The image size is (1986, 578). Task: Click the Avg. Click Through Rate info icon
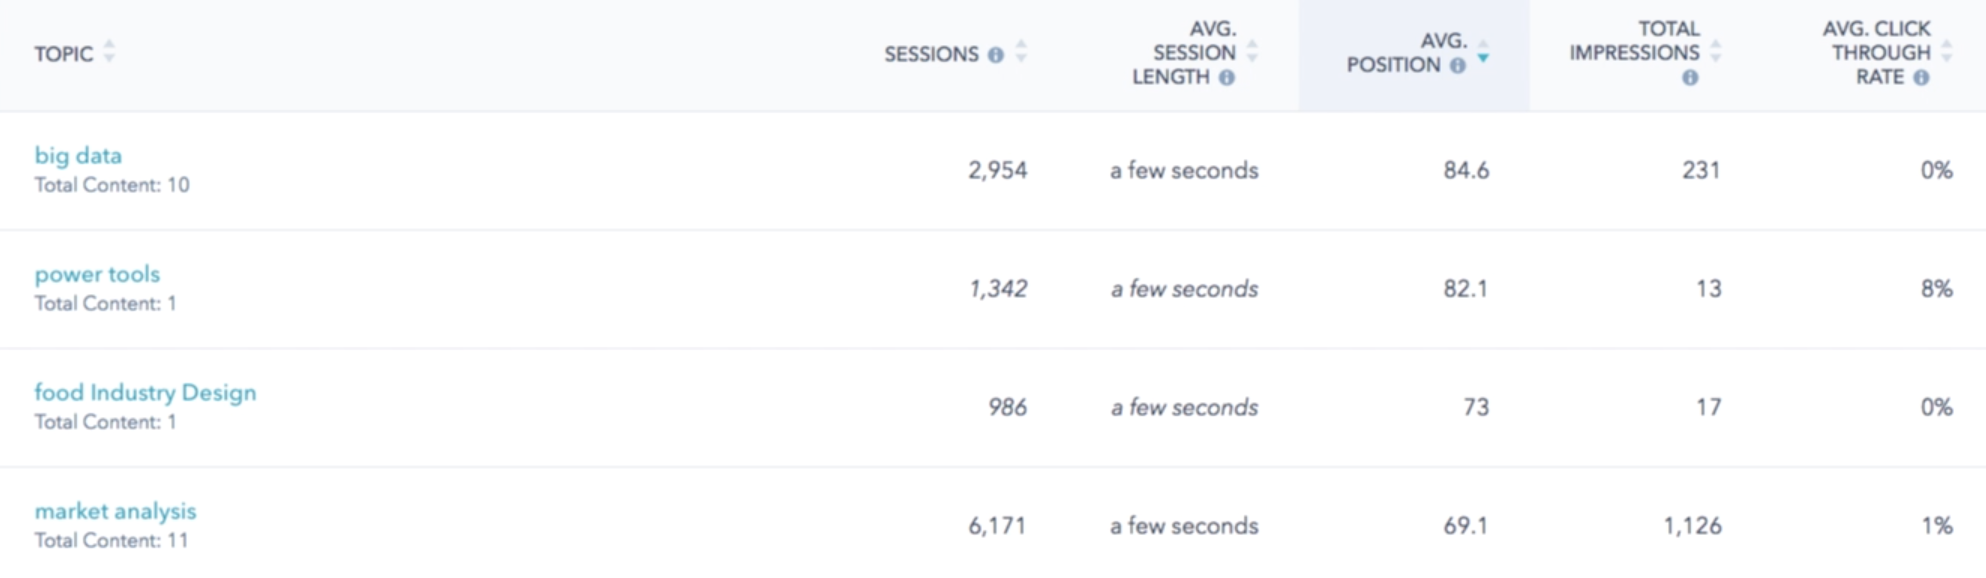(1921, 78)
